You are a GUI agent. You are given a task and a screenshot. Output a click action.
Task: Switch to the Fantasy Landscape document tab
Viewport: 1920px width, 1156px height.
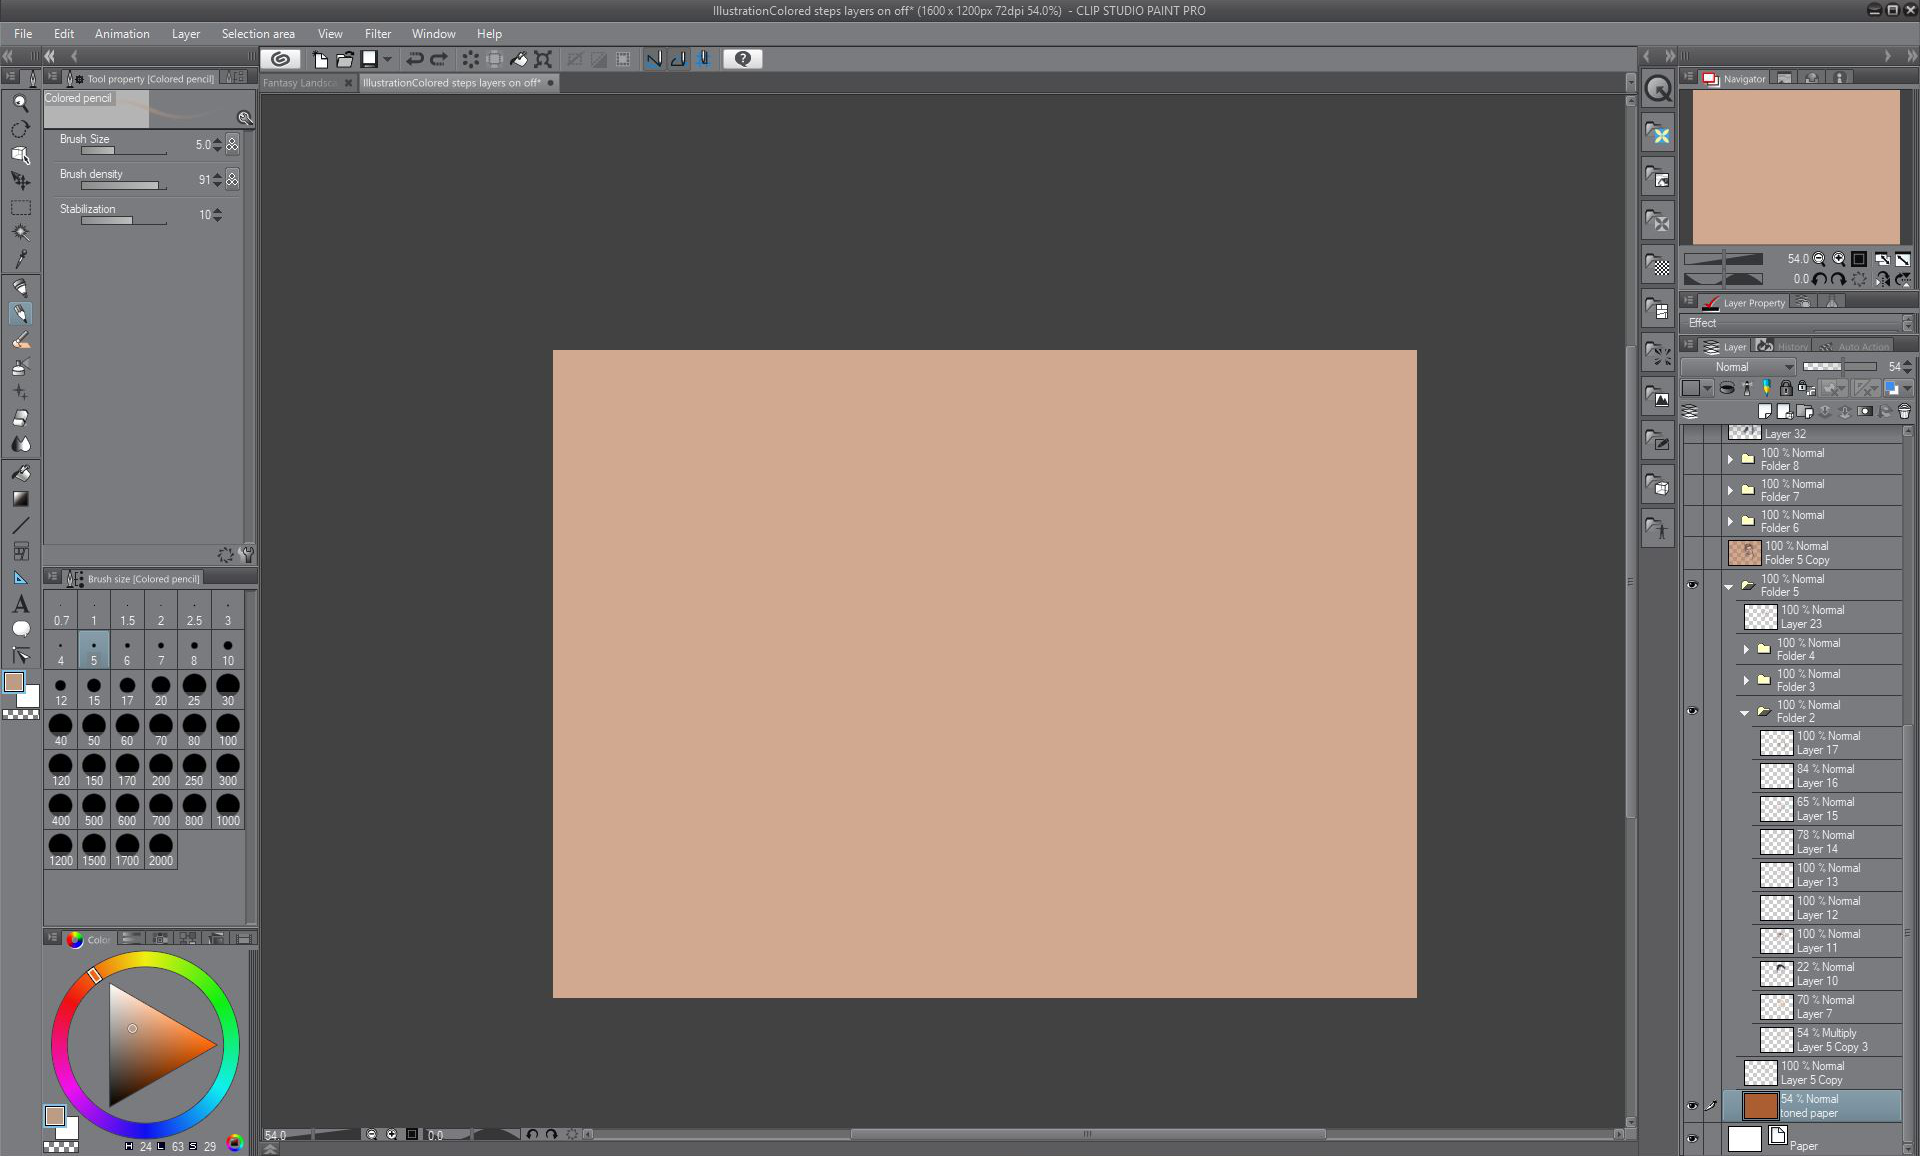tap(300, 83)
